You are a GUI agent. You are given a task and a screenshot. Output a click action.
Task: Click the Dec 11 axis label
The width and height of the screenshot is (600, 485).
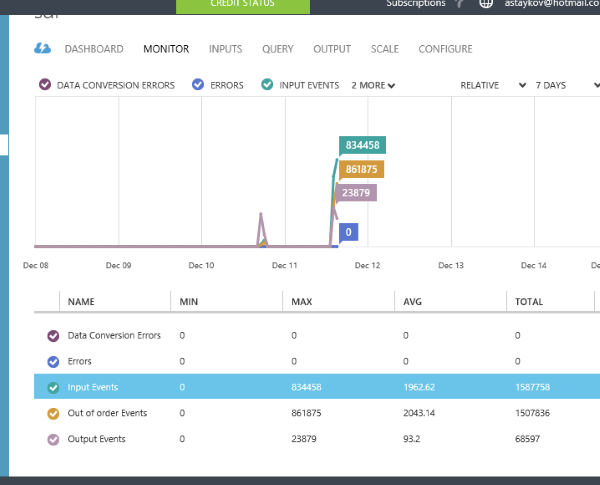click(x=284, y=265)
